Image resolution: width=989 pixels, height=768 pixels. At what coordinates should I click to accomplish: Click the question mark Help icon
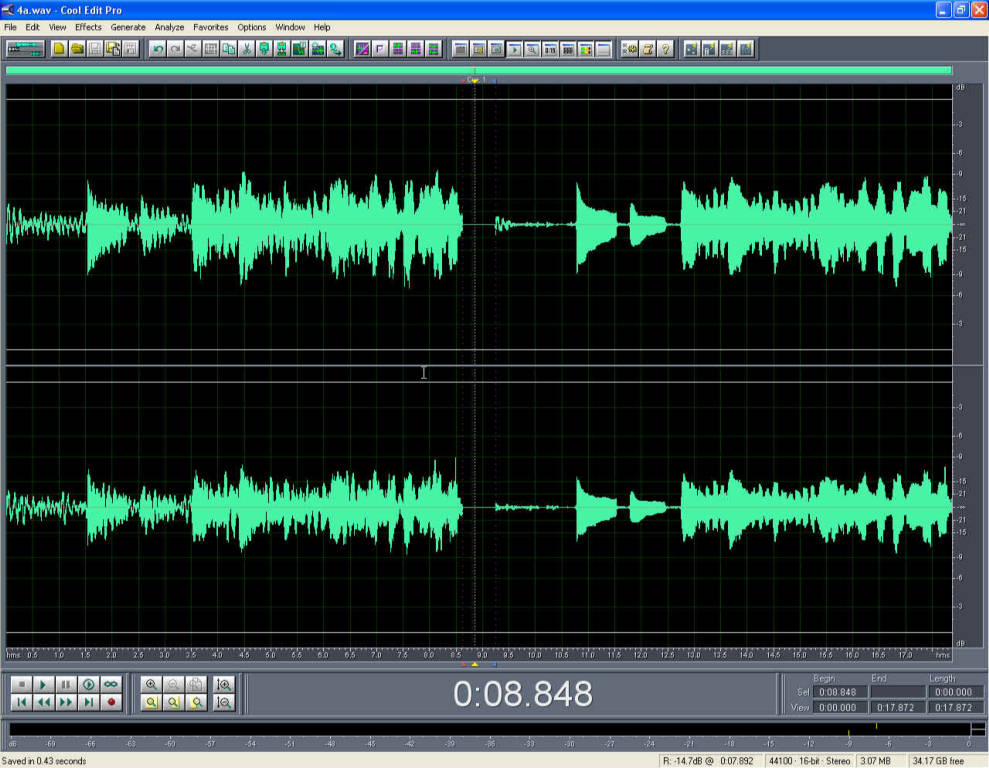click(665, 48)
